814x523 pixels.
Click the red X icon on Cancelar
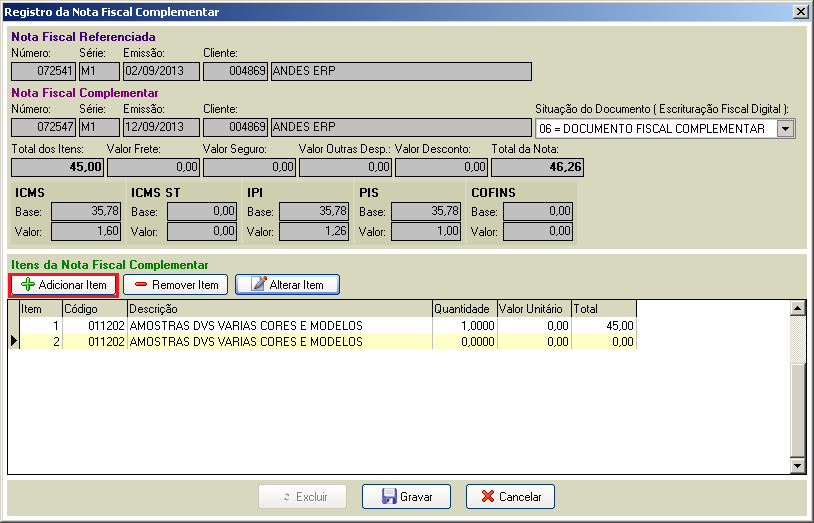(x=488, y=497)
